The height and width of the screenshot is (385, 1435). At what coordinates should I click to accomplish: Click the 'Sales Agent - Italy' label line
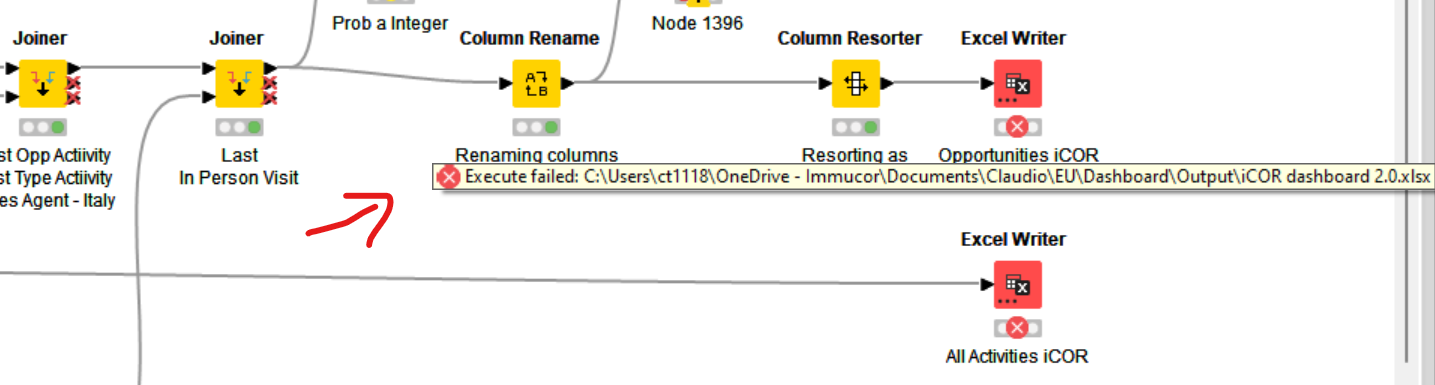57,200
